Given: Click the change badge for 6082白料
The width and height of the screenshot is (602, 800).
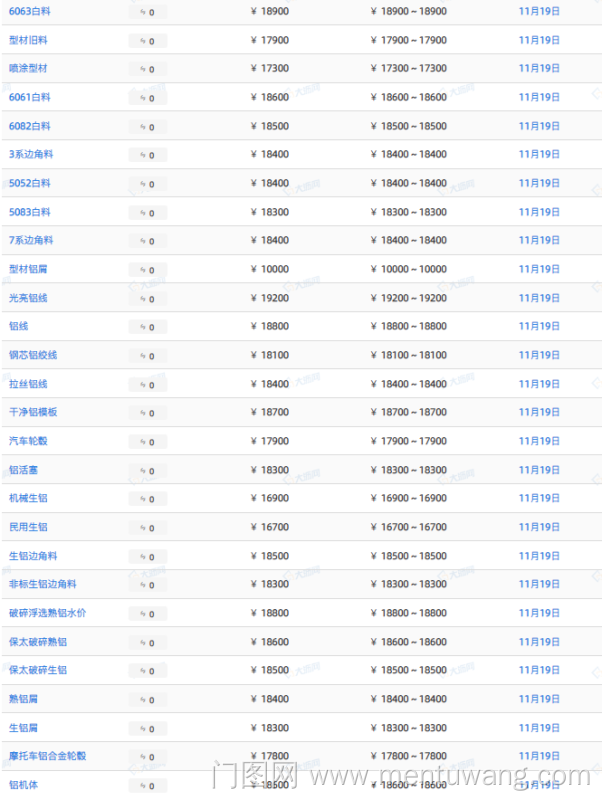Looking at the screenshot, I should click(x=148, y=127).
